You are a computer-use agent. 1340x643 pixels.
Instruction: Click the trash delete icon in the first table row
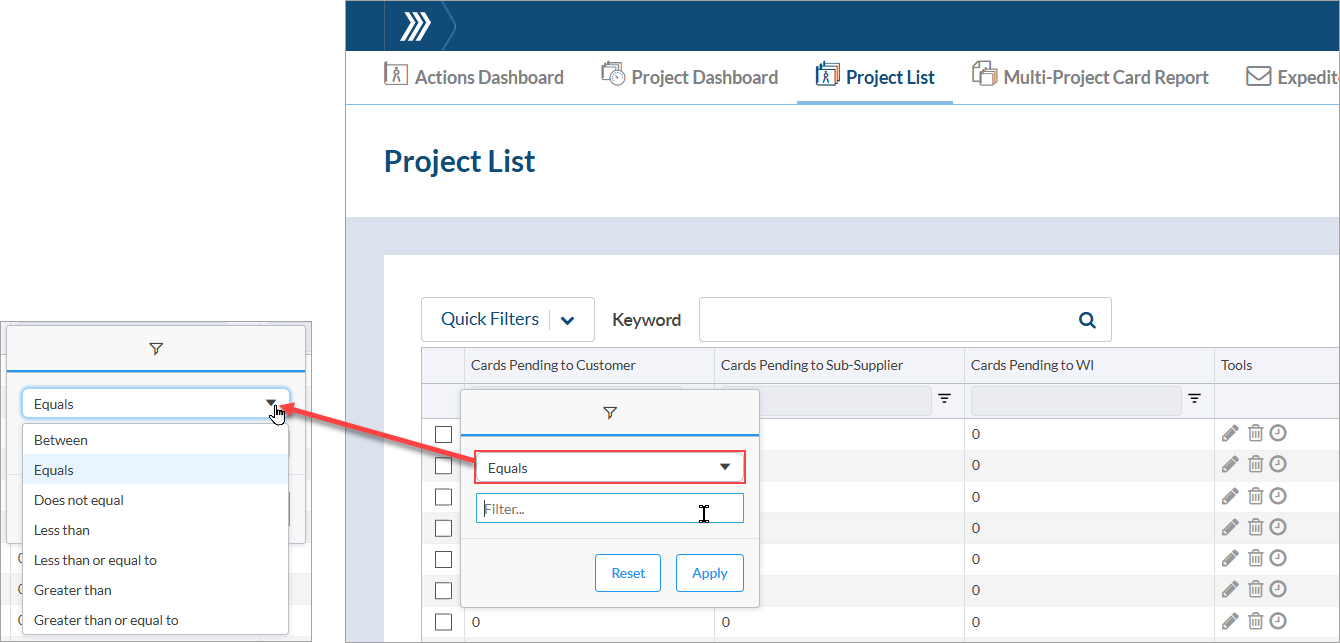[1255, 433]
